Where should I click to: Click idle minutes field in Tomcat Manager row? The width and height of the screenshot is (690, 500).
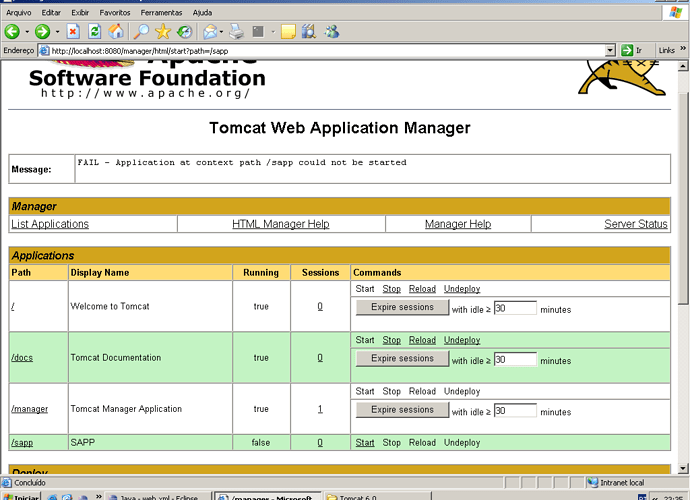tap(515, 411)
